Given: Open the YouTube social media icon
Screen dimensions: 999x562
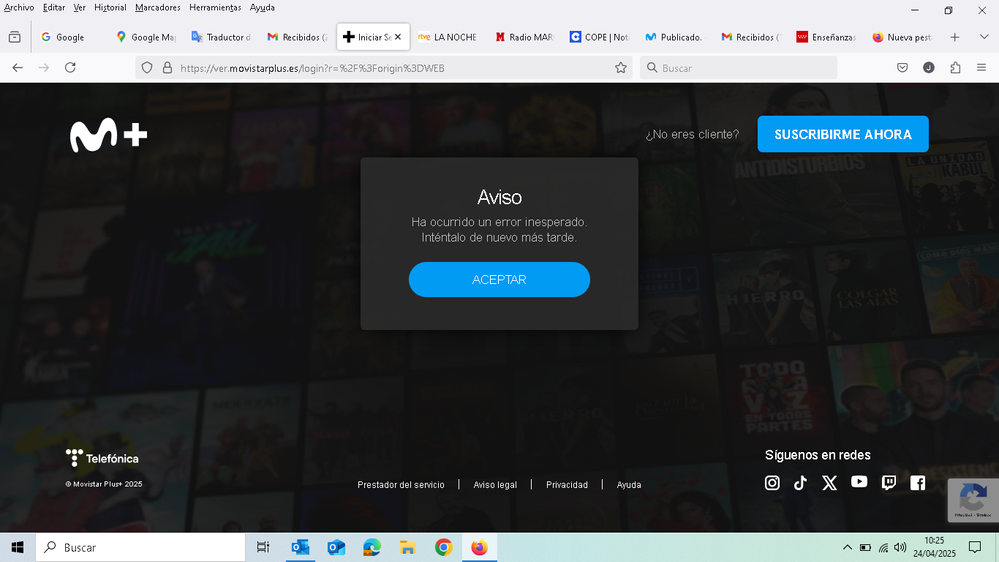Looking at the screenshot, I should pyautogui.click(x=859, y=482).
